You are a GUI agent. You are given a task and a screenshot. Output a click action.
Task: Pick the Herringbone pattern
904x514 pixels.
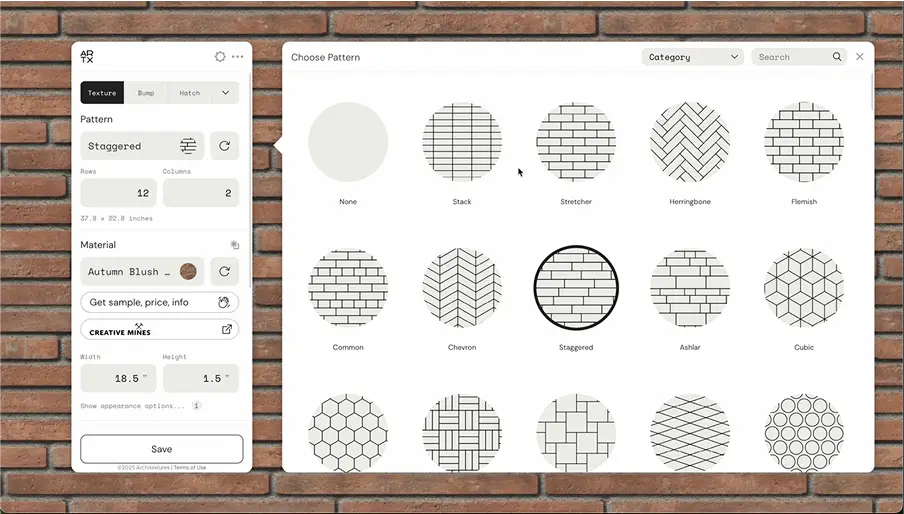coord(690,142)
